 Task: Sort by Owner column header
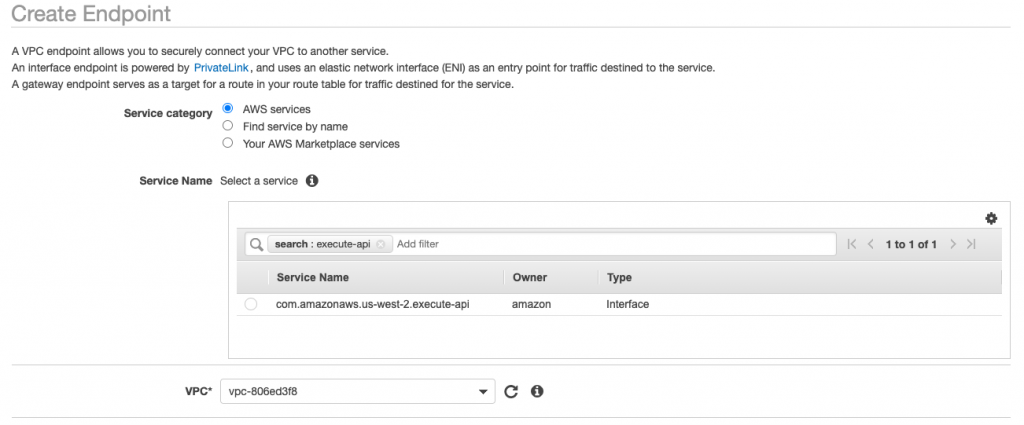tap(530, 277)
